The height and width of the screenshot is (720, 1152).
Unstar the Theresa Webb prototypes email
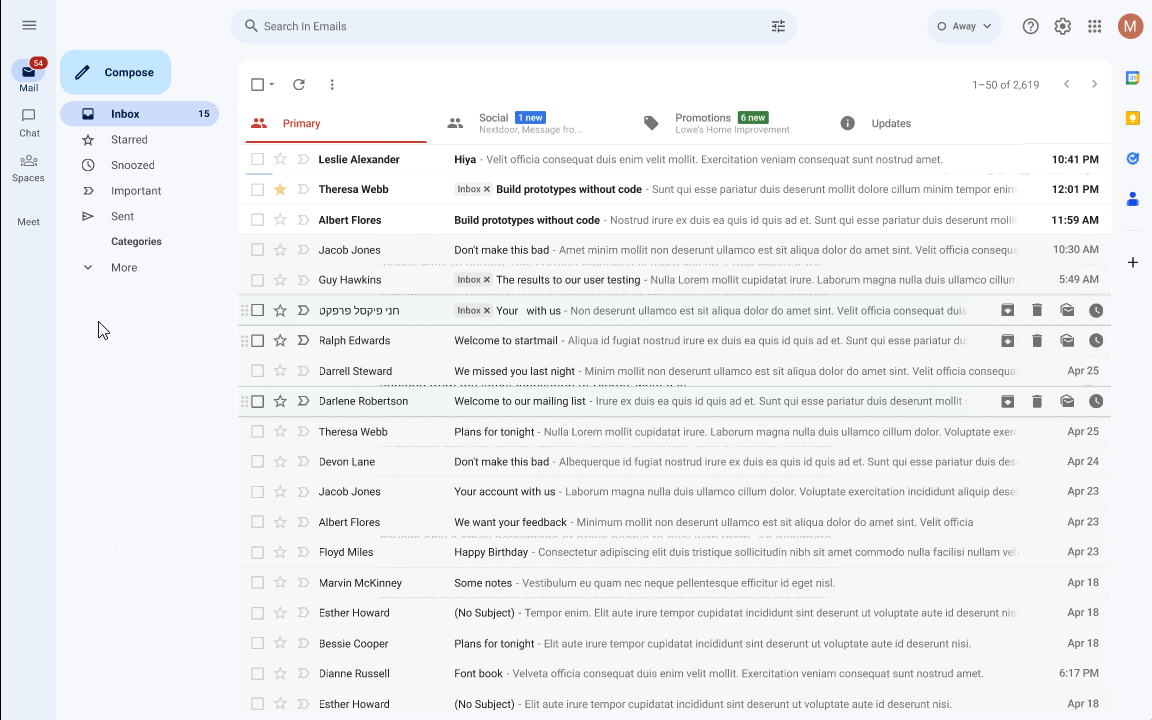280,189
